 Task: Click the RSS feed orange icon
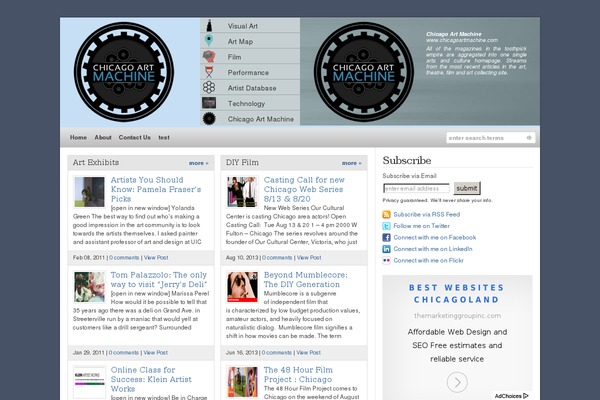386,214
